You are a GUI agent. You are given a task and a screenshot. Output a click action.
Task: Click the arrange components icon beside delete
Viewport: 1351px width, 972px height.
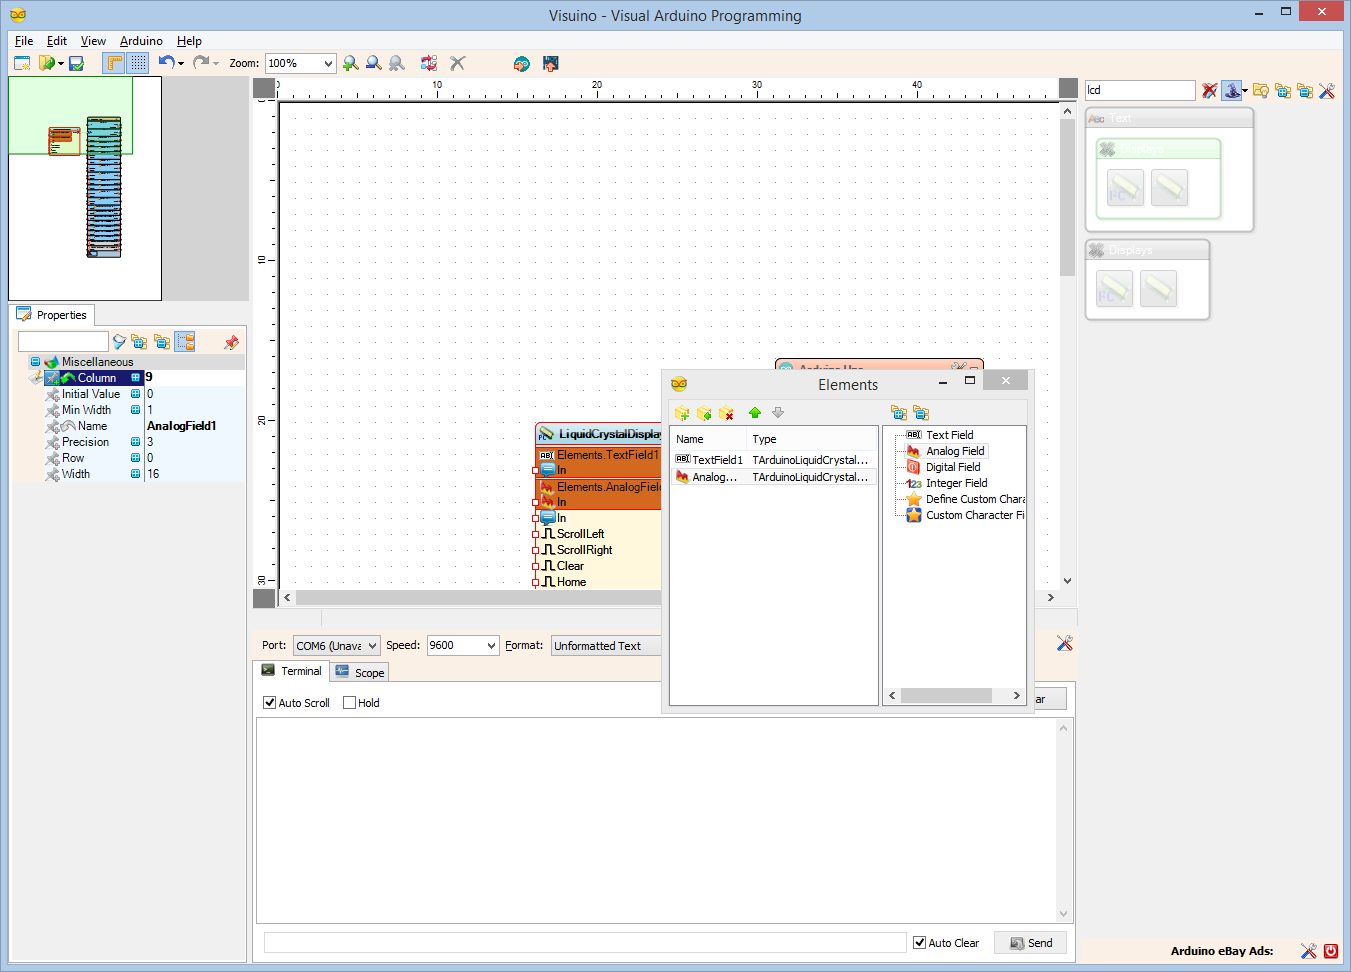[x=429, y=63]
